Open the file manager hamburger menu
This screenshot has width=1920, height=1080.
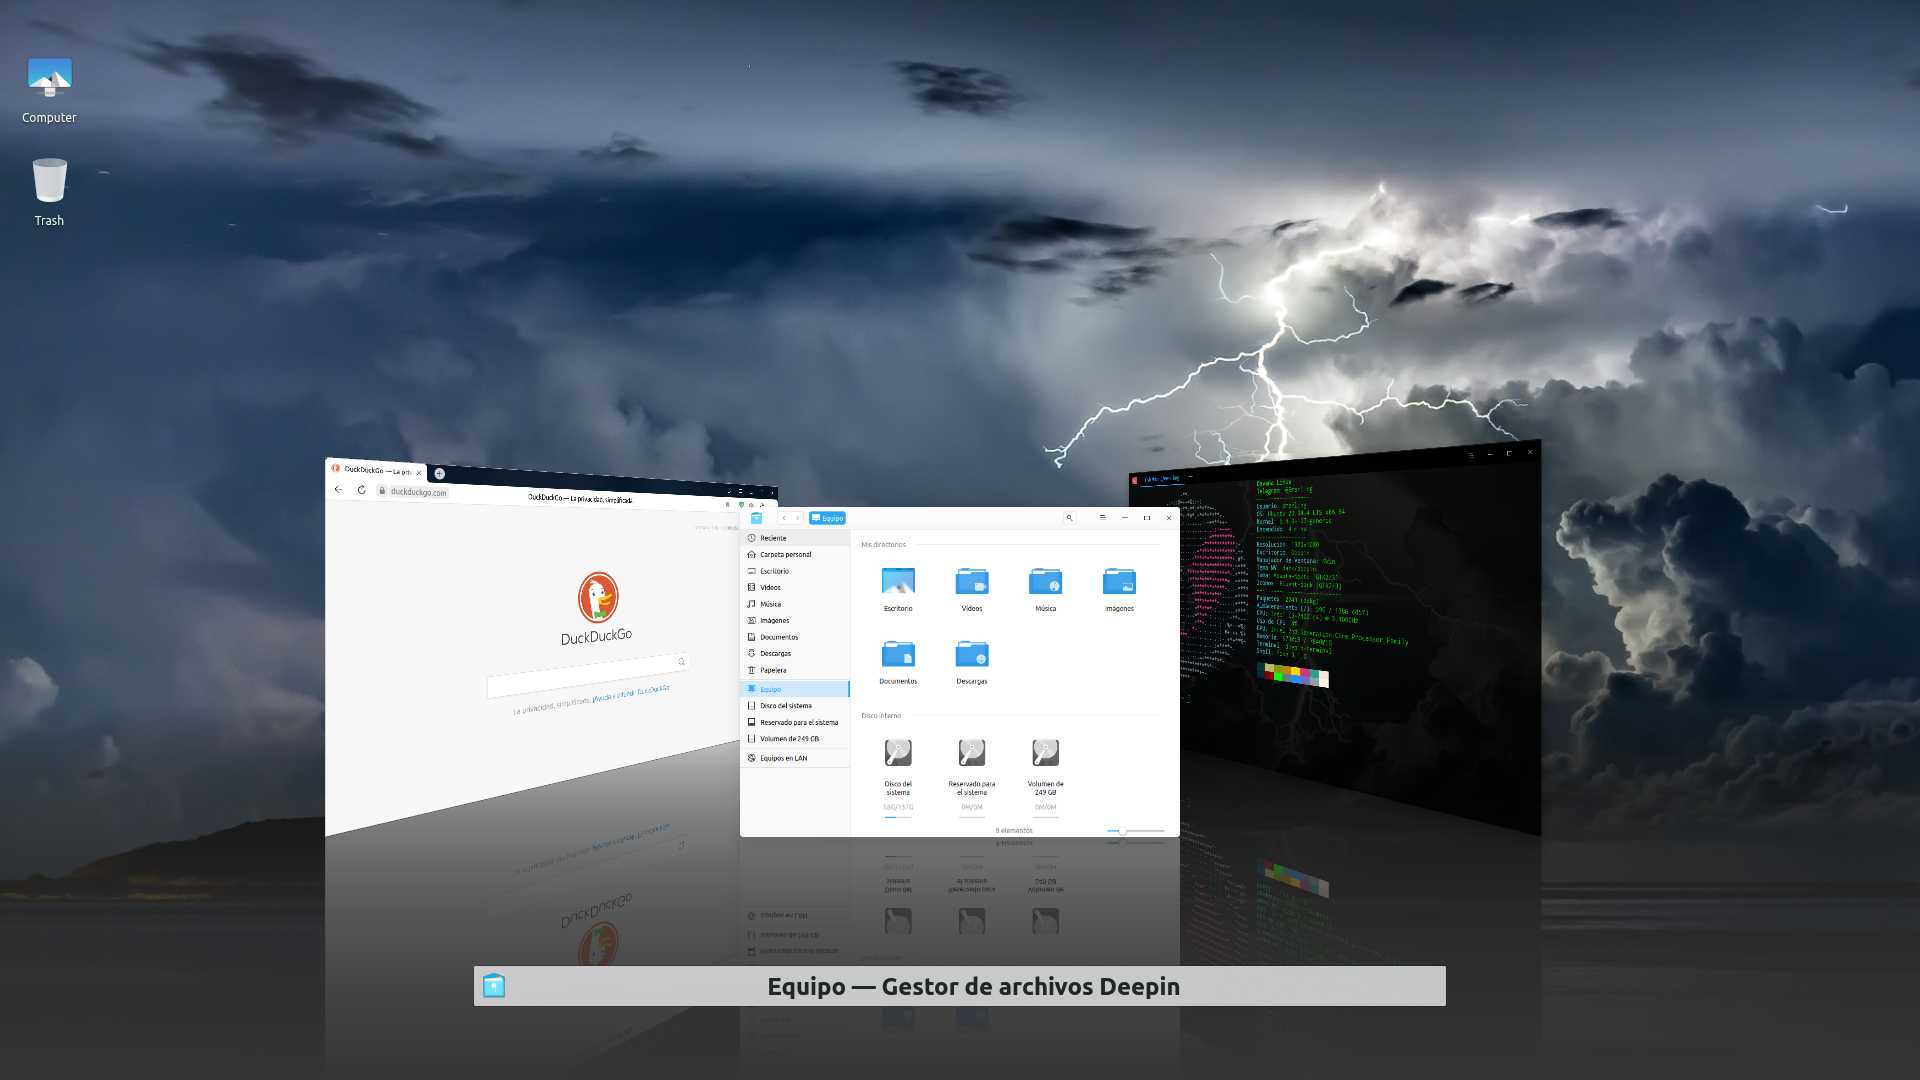1102,518
